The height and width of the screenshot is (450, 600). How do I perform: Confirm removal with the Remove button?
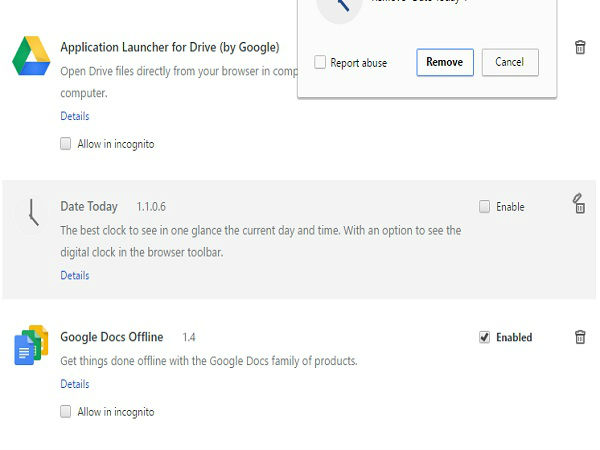click(x=444, y=62)
